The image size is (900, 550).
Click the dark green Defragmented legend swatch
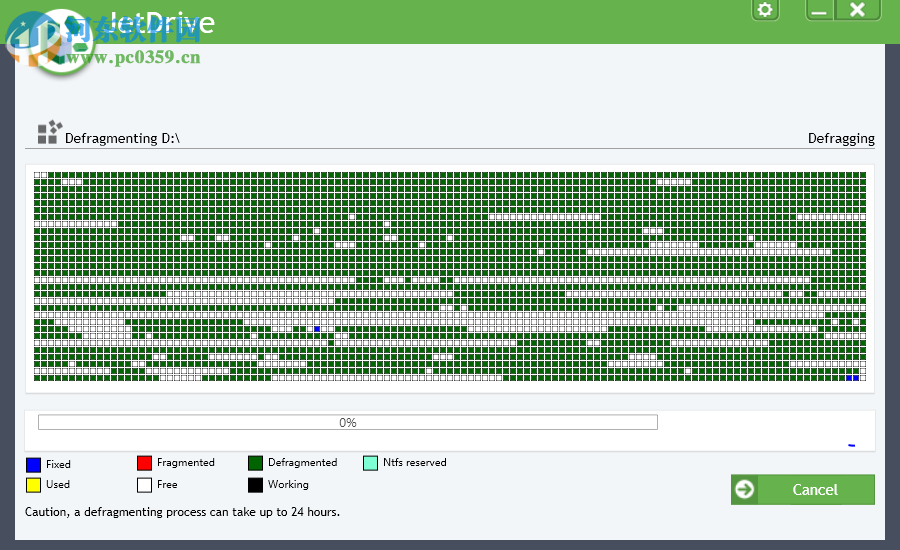pos(255,463)
